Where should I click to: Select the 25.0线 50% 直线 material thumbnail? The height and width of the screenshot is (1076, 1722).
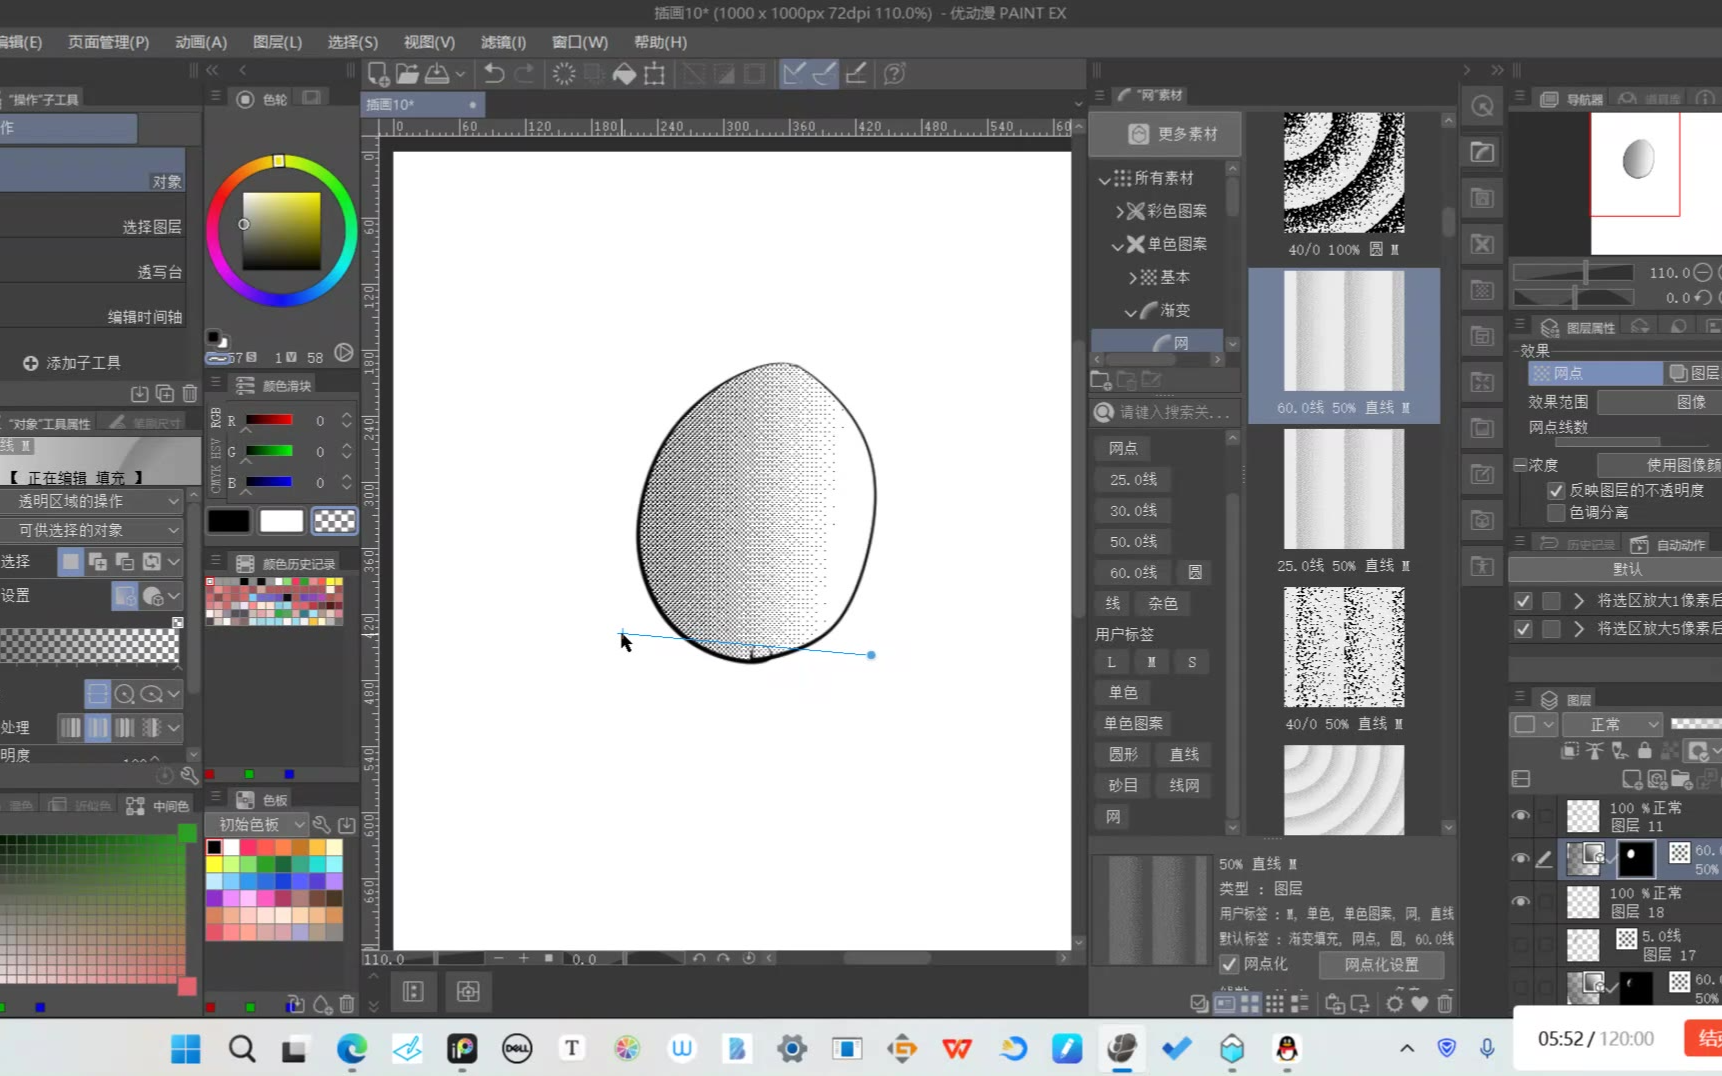(1343, 490)
